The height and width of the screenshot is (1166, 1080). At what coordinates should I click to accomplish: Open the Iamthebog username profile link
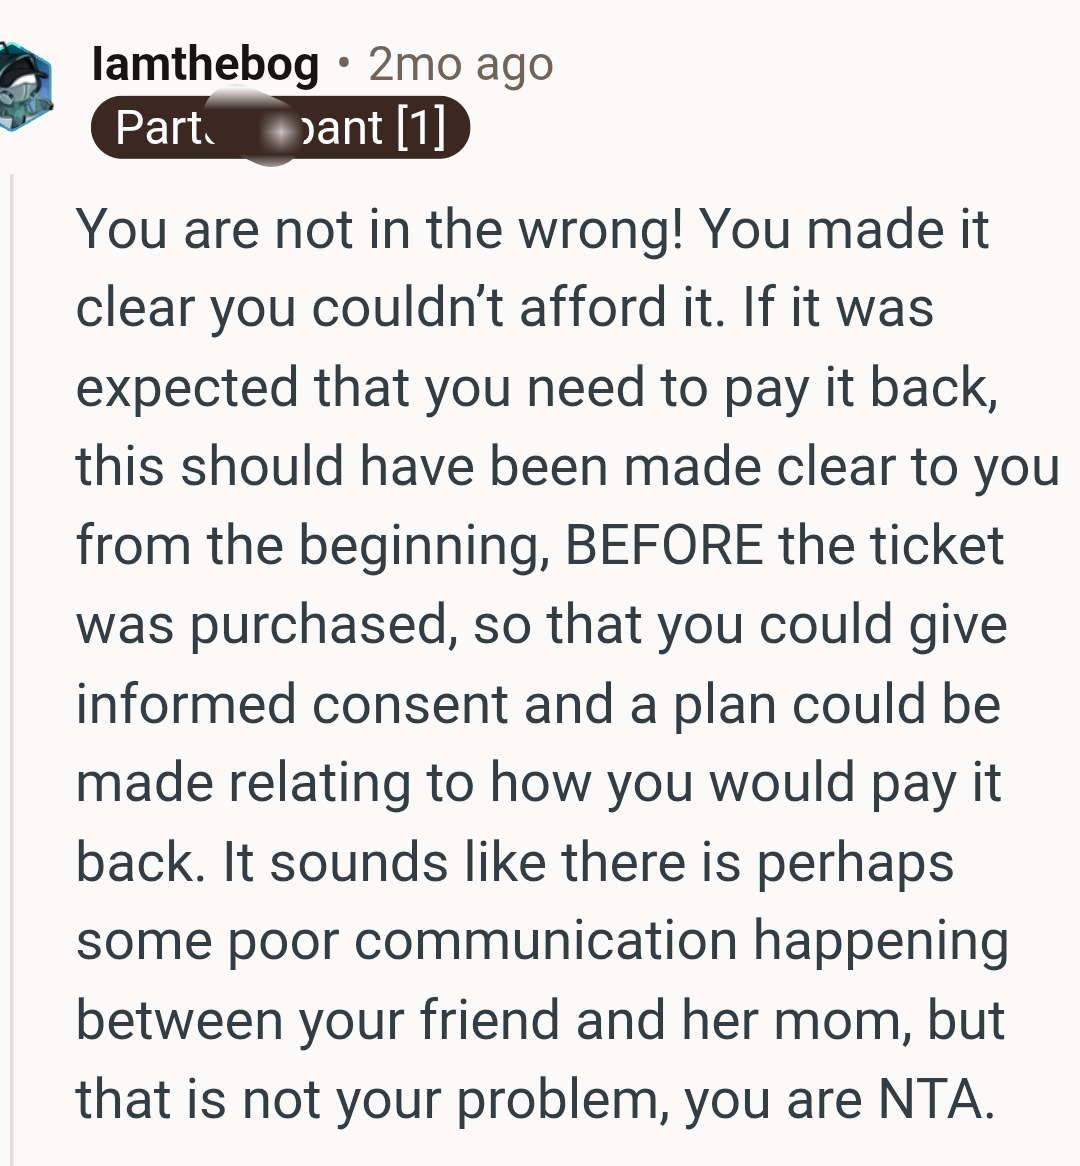pos(205,64)
